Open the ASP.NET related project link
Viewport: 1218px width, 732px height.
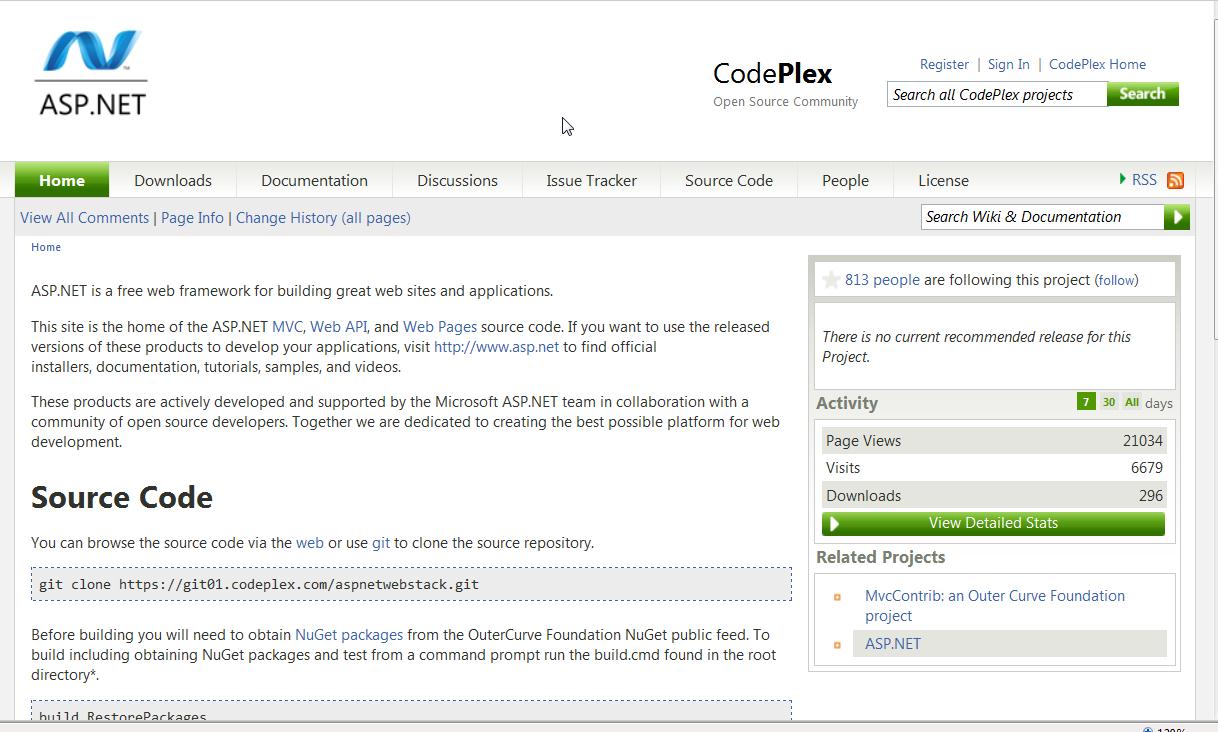(893, 644)
